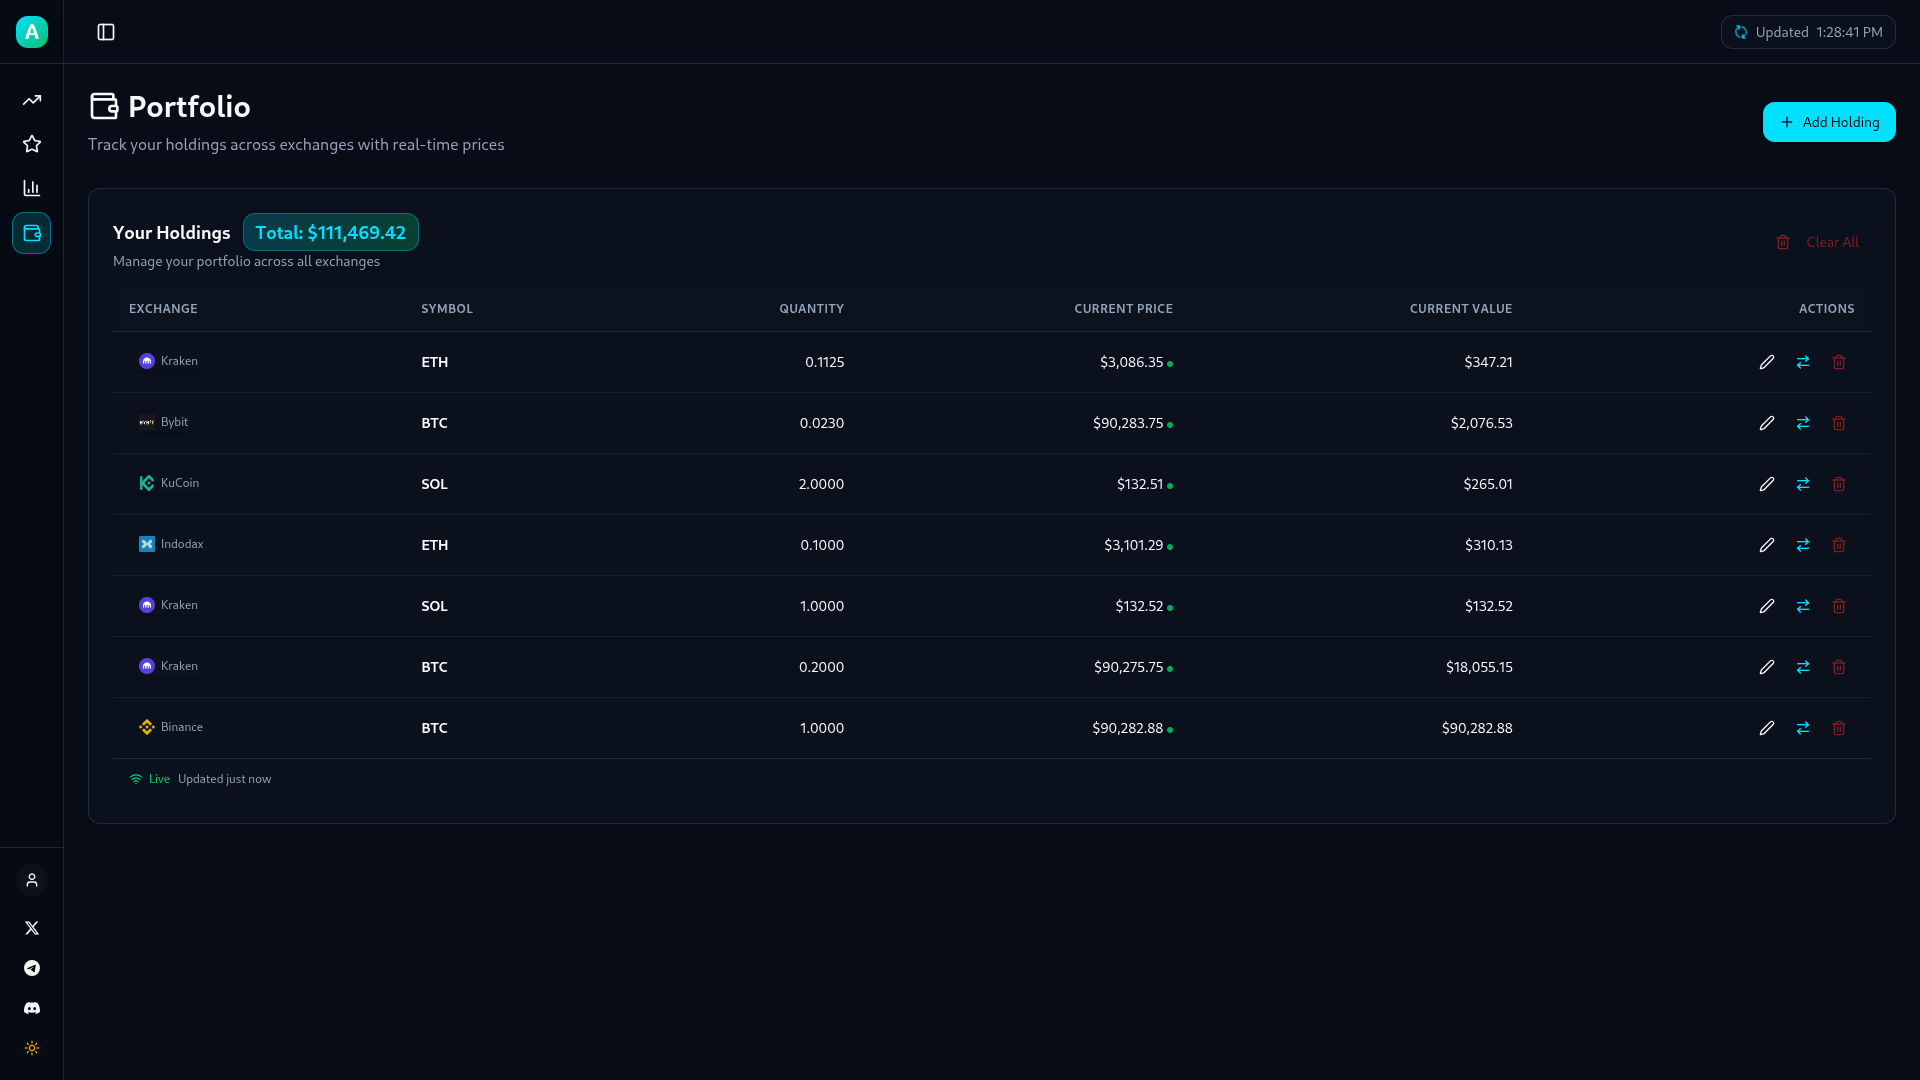
Task: Click the Add Holding button
Action: (1829, 121)
